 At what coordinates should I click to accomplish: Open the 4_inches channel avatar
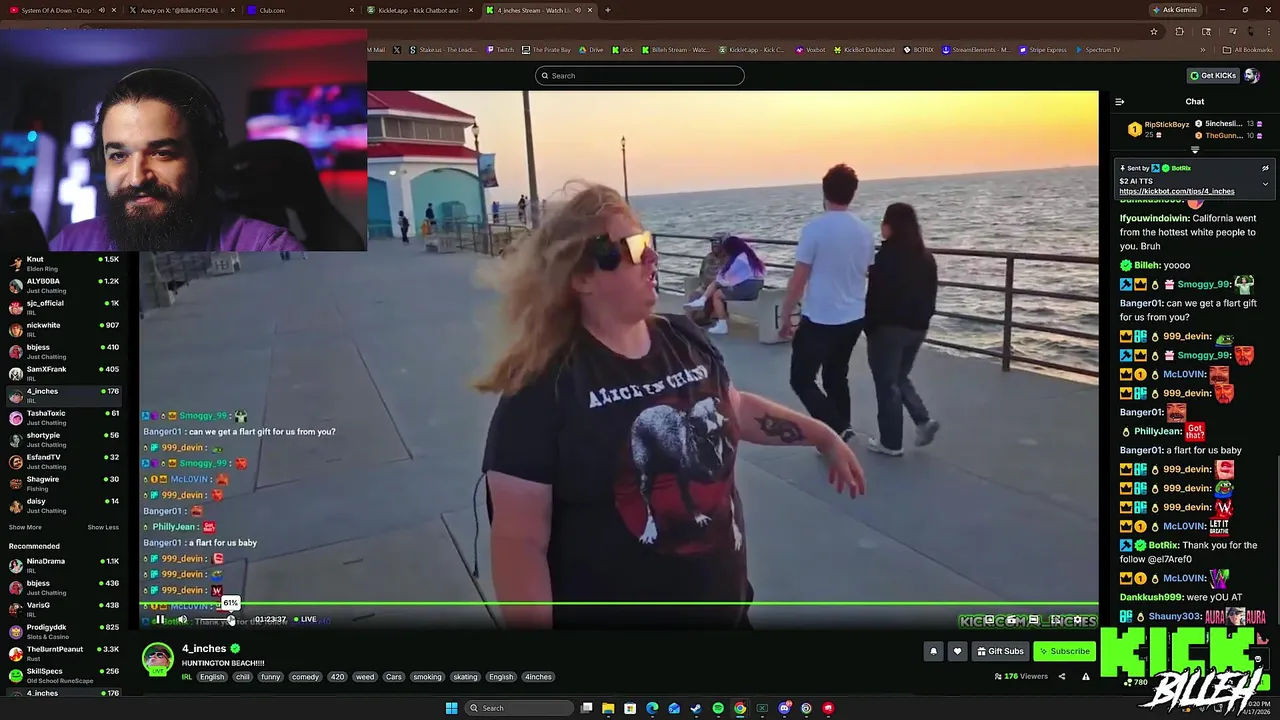point(157,660)
